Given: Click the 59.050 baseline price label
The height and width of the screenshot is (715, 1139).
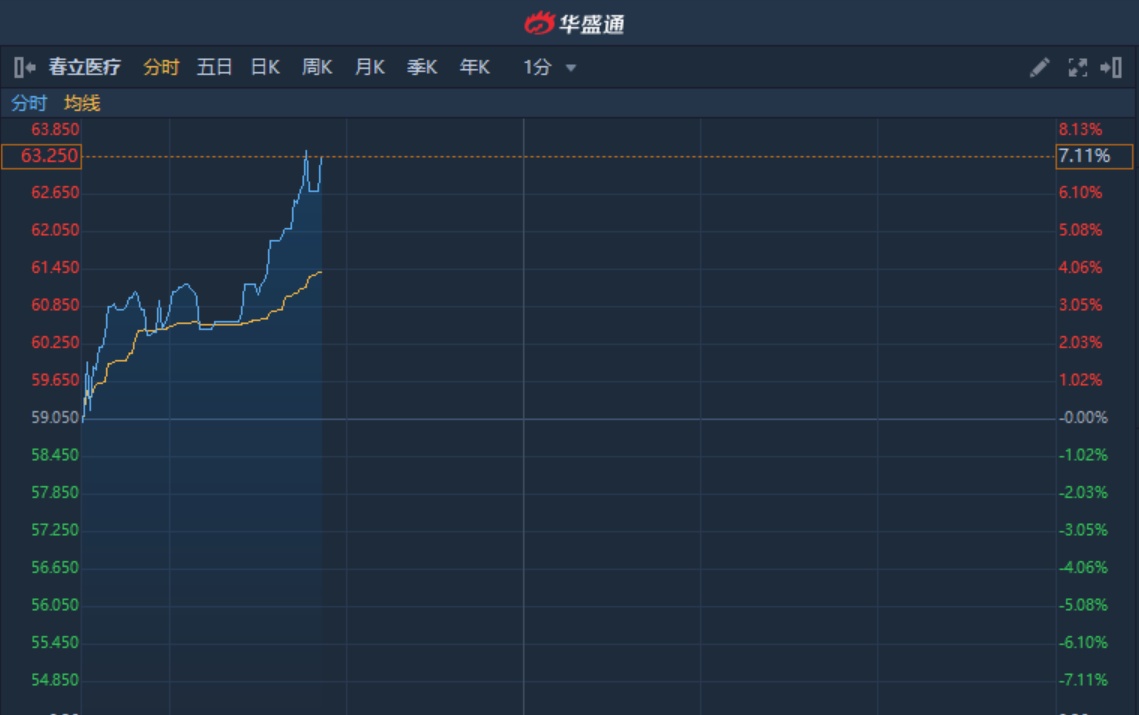Looking at the screenshot, I should [x=55, y=418].
